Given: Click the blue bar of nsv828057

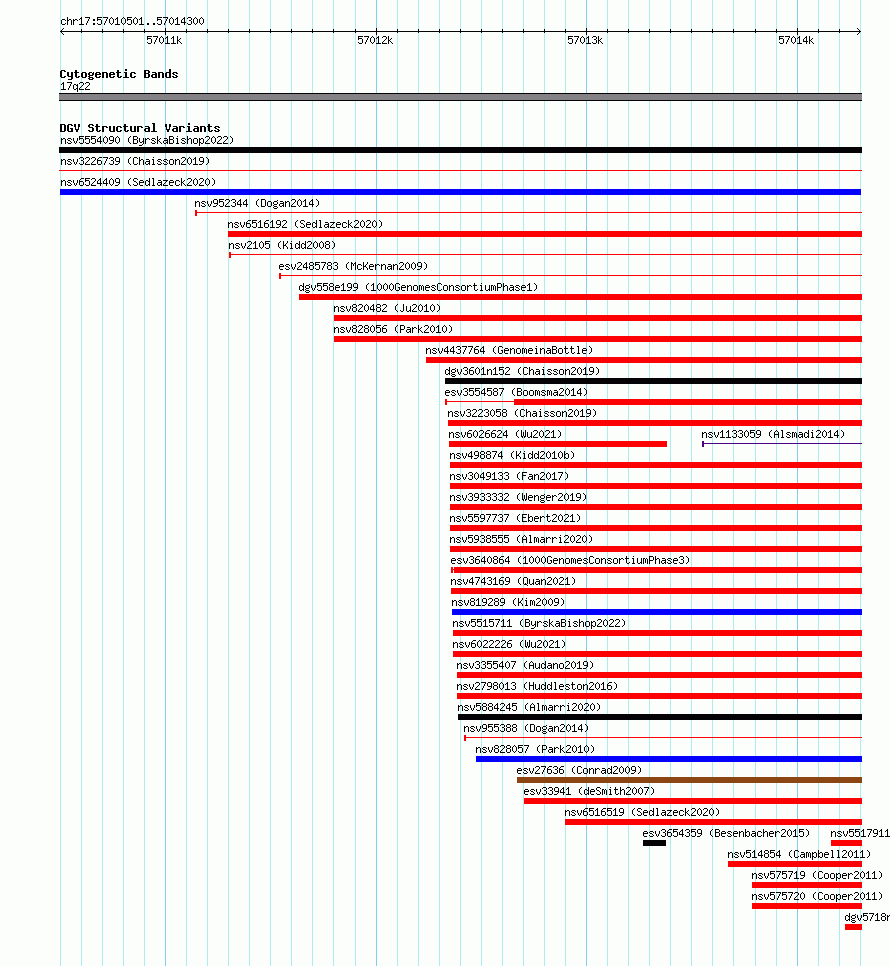Looking at the screenshot, I should pos(669,758).
